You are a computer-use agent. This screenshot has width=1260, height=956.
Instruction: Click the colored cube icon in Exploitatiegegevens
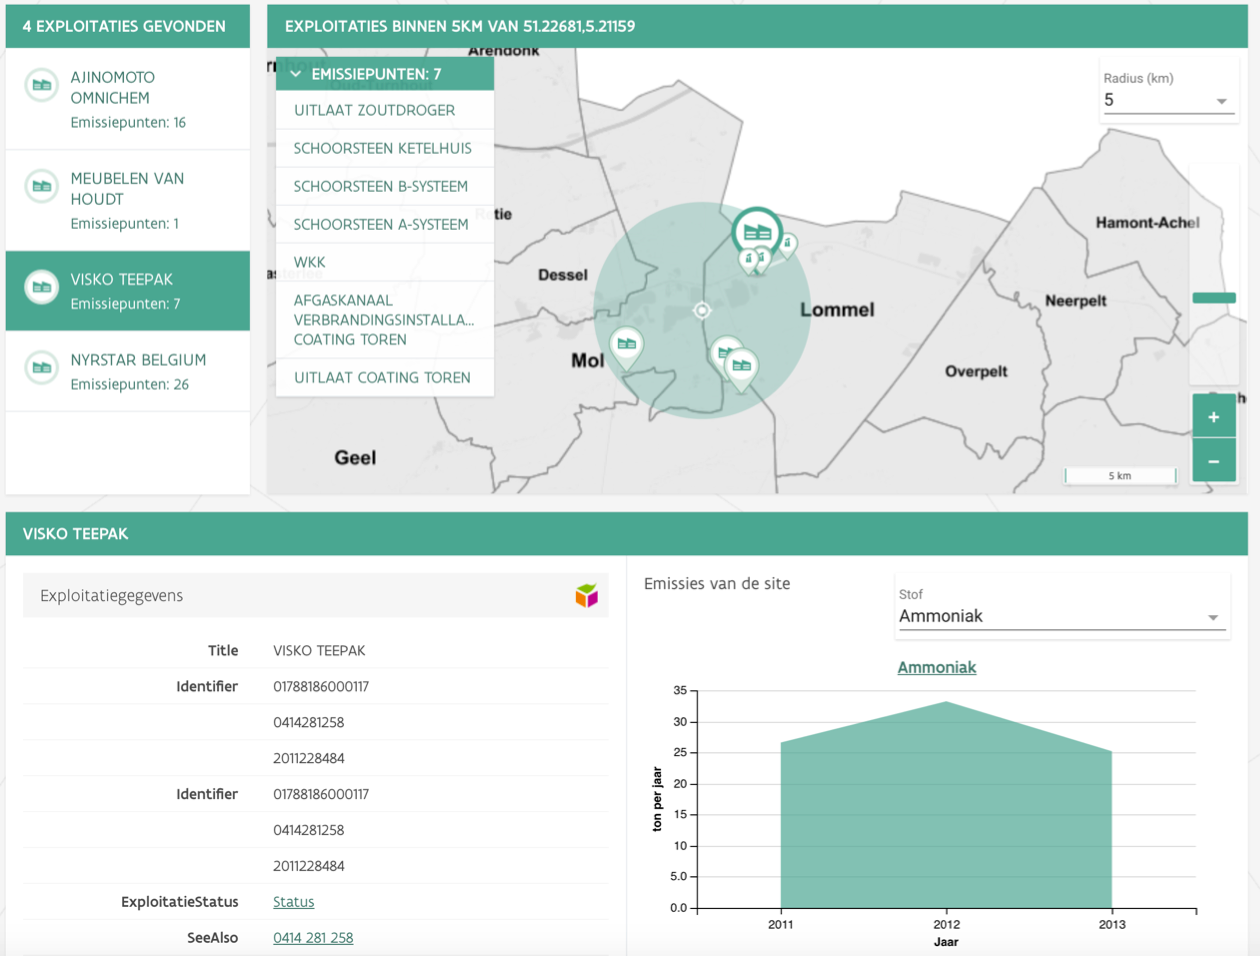pyautogui.click(x=586, y=596)
